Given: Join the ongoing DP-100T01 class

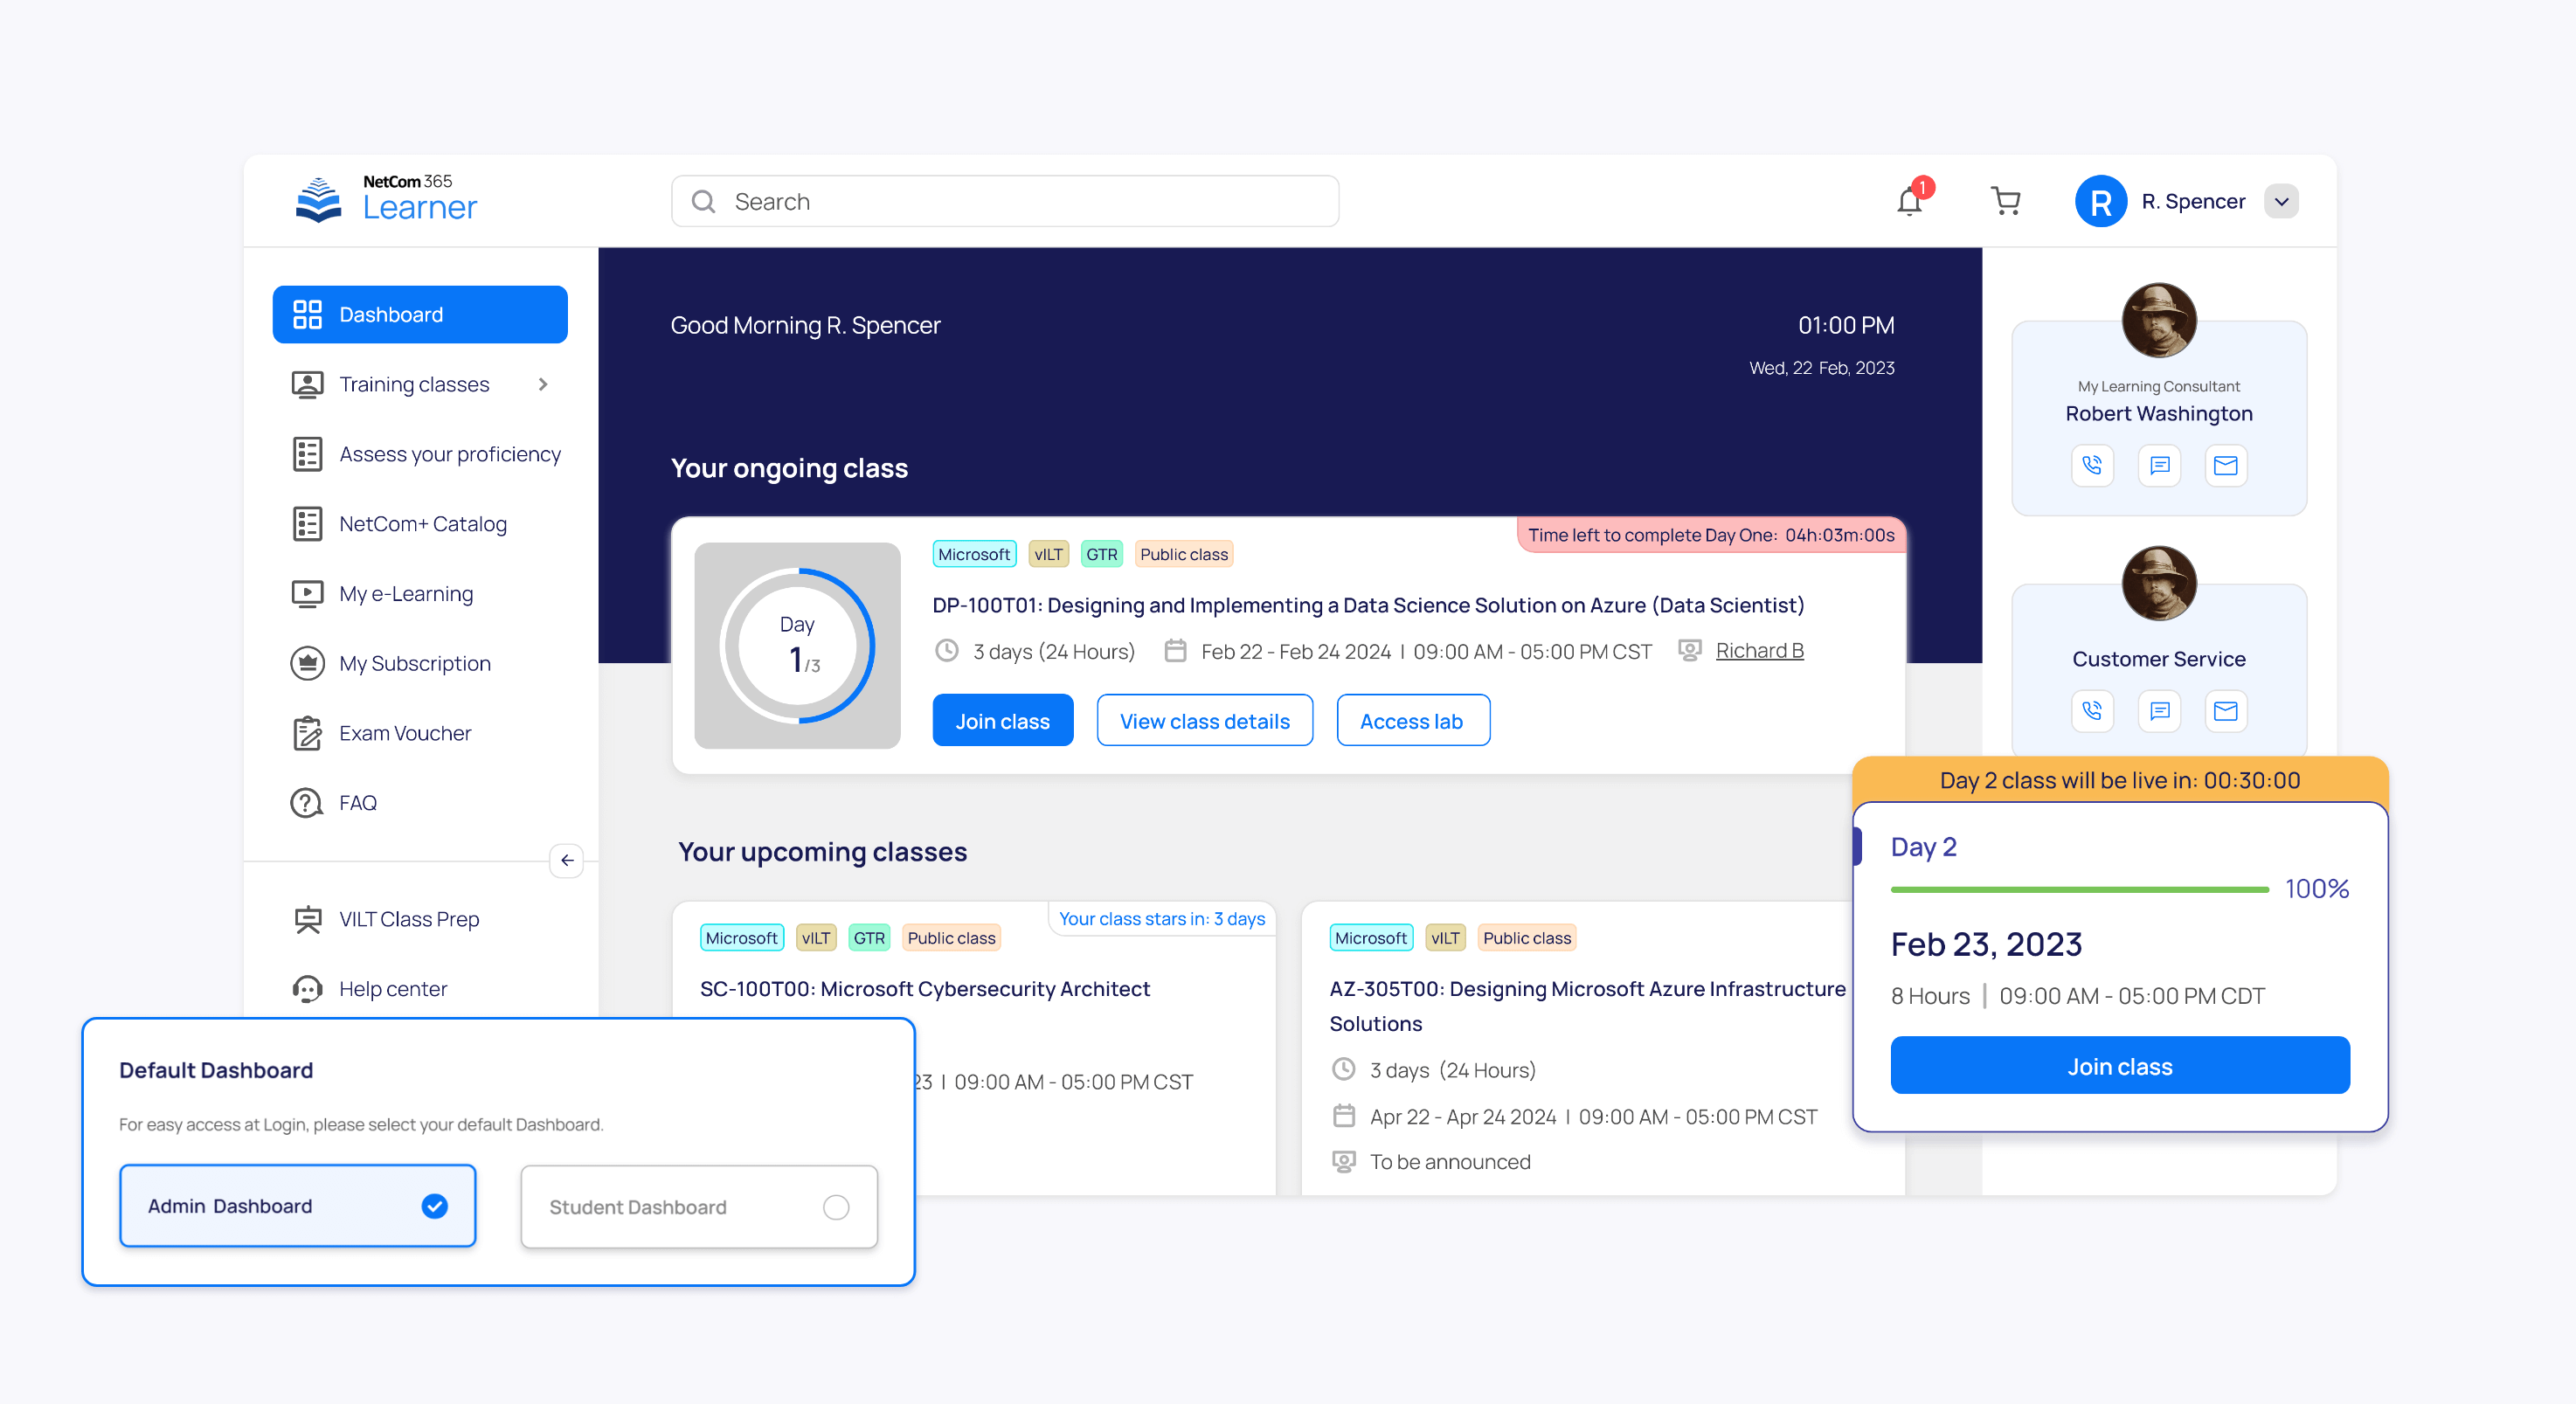Looking at the screenshot, I should [1002, 720].
